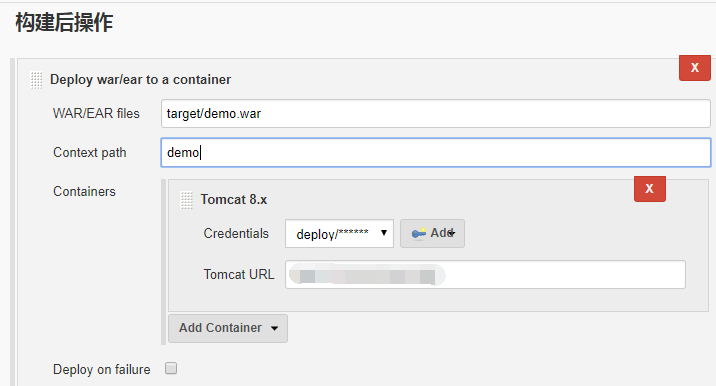Viewport: 716px width, 386px height.
Task: Focus the WAR/EAR files field
Action: click(x=436, y=113)
